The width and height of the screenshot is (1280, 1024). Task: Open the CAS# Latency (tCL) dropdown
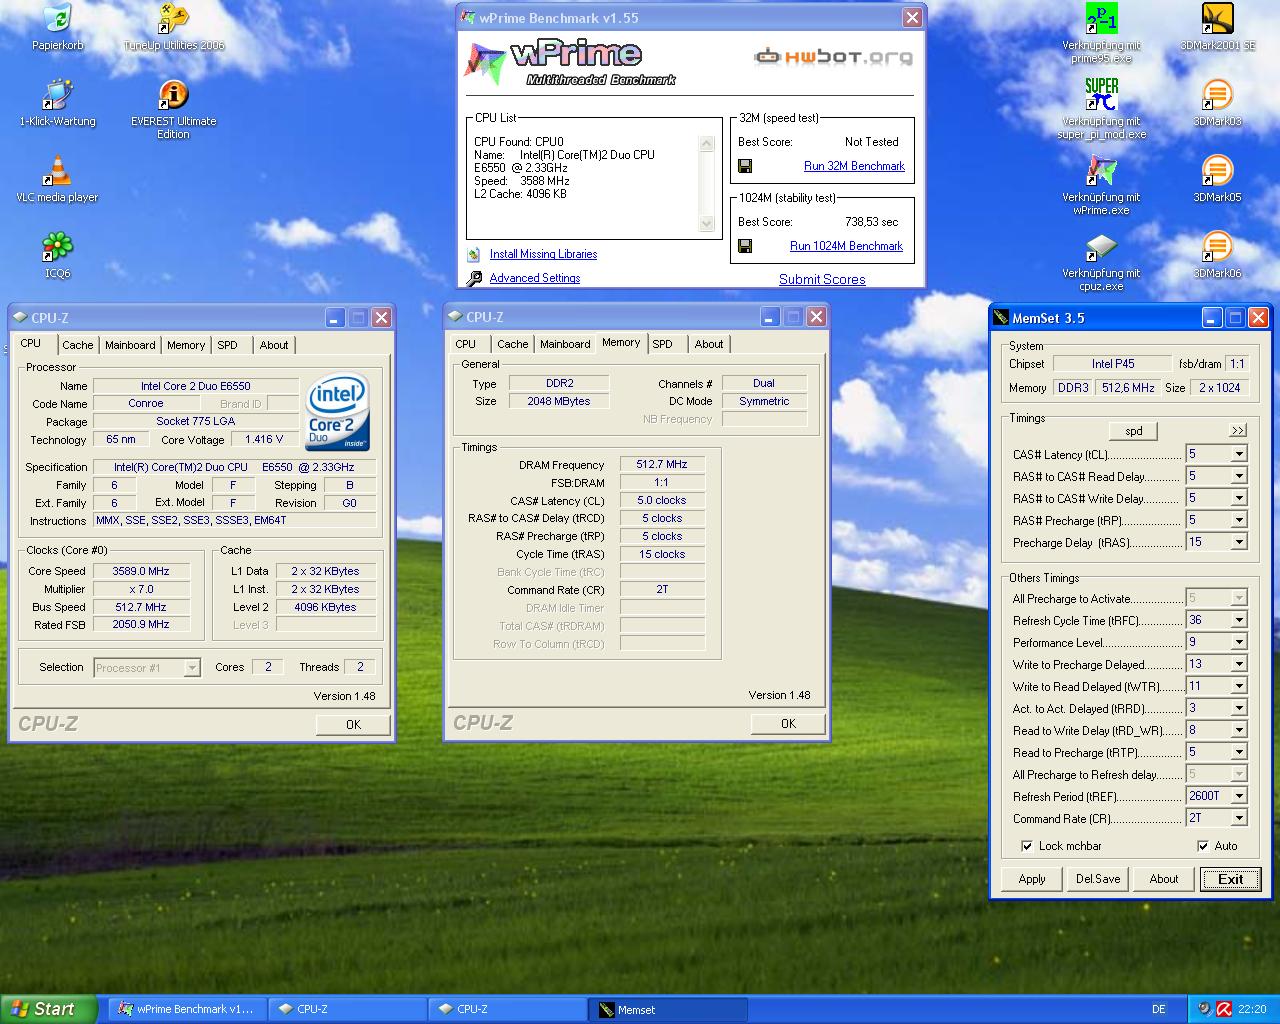(1238, 454)
